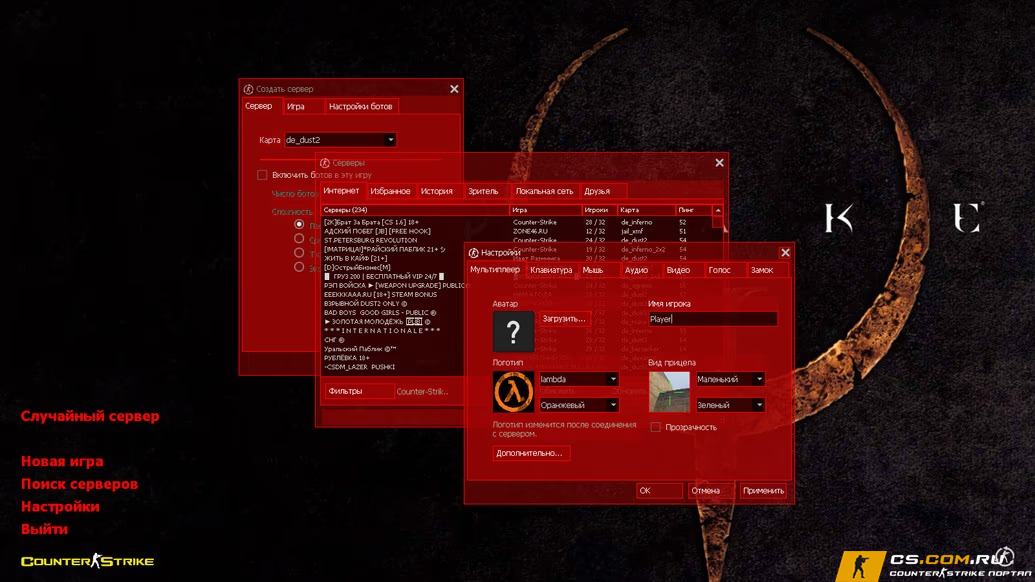Select the Интернет tab in Серверы

(x=341, y=191)
